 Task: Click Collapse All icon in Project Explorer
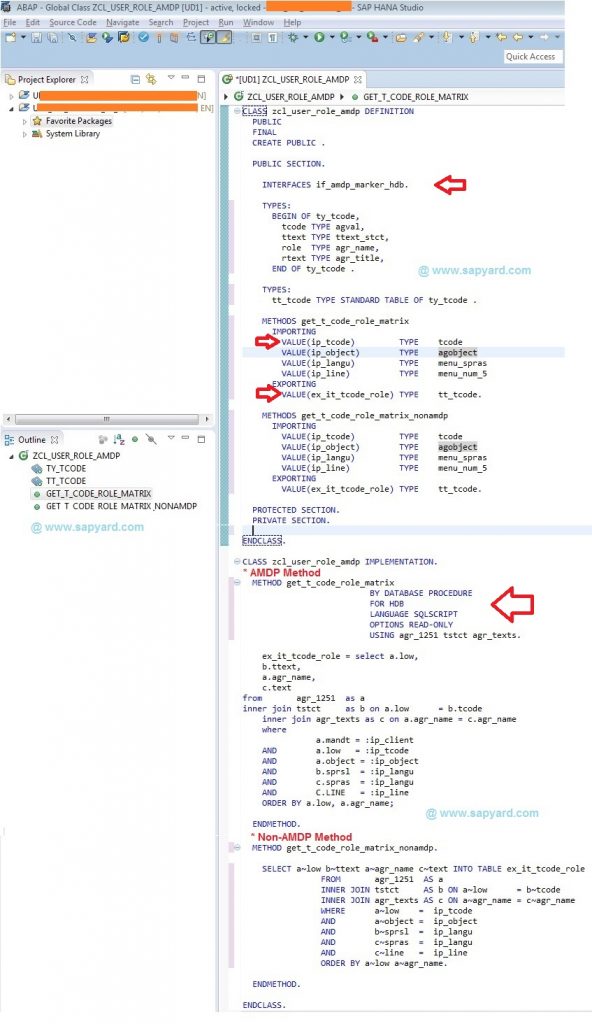tap(135, 79)
